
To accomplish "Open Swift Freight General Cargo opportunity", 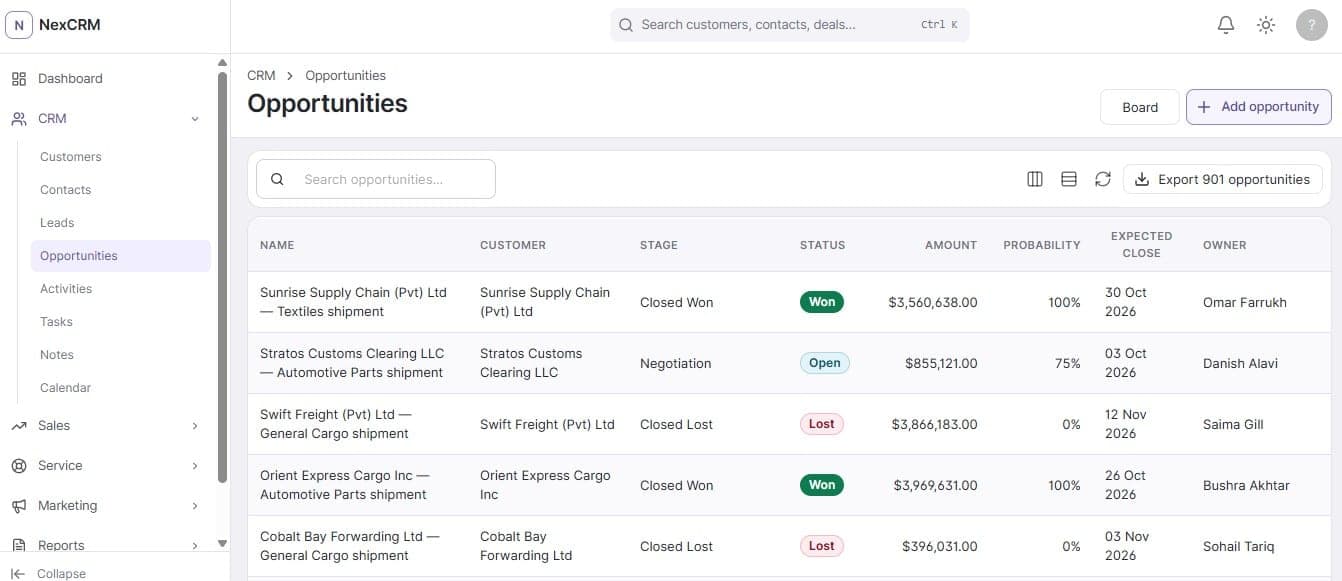I will (x=336, y=424).
